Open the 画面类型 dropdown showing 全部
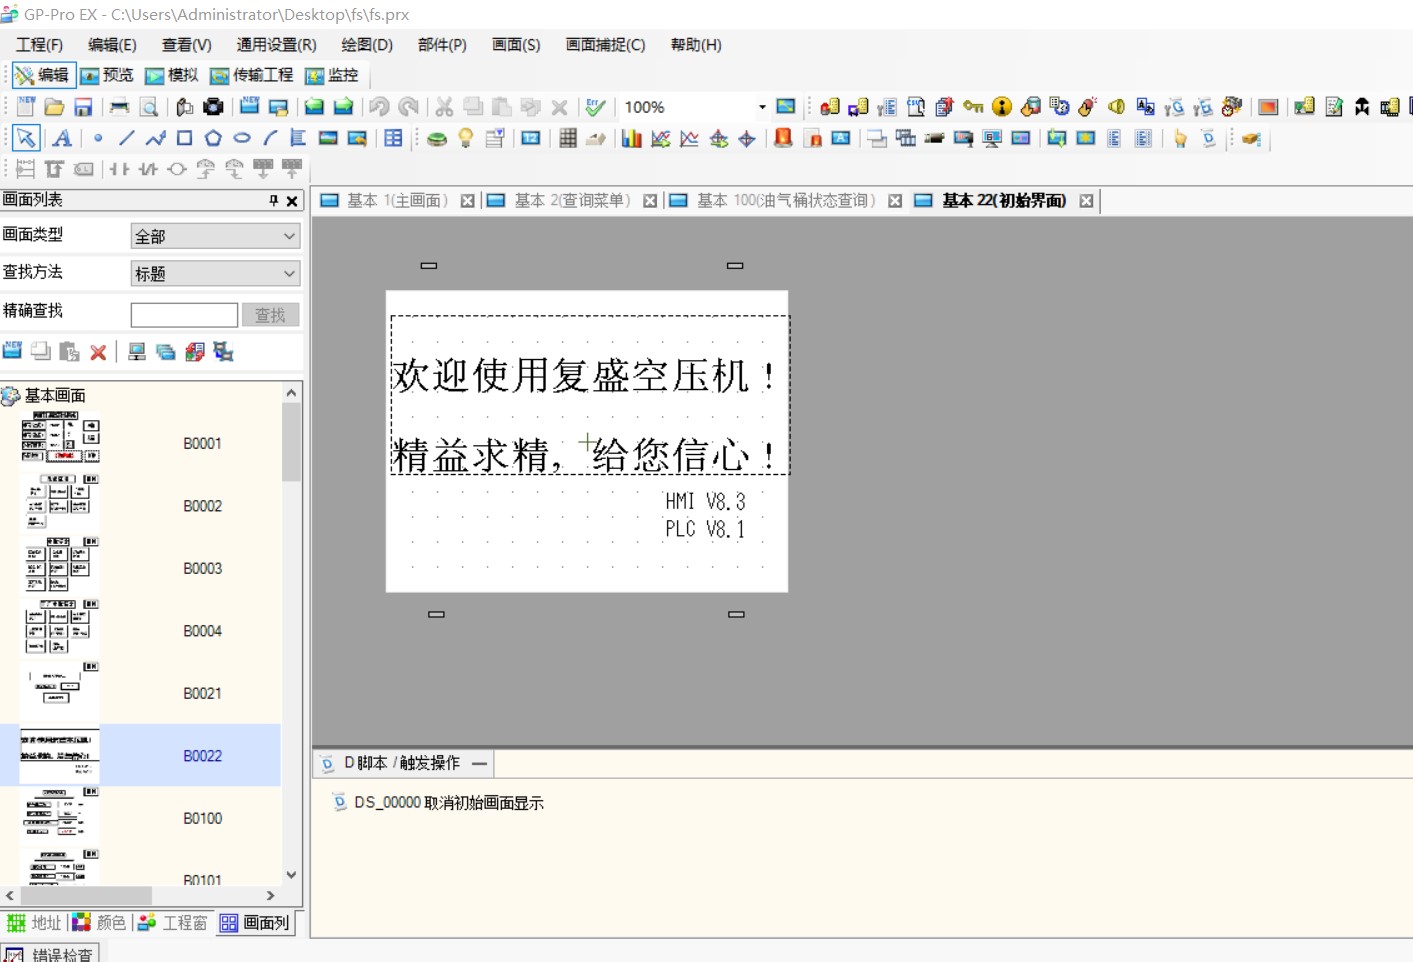 click(215, 236)
